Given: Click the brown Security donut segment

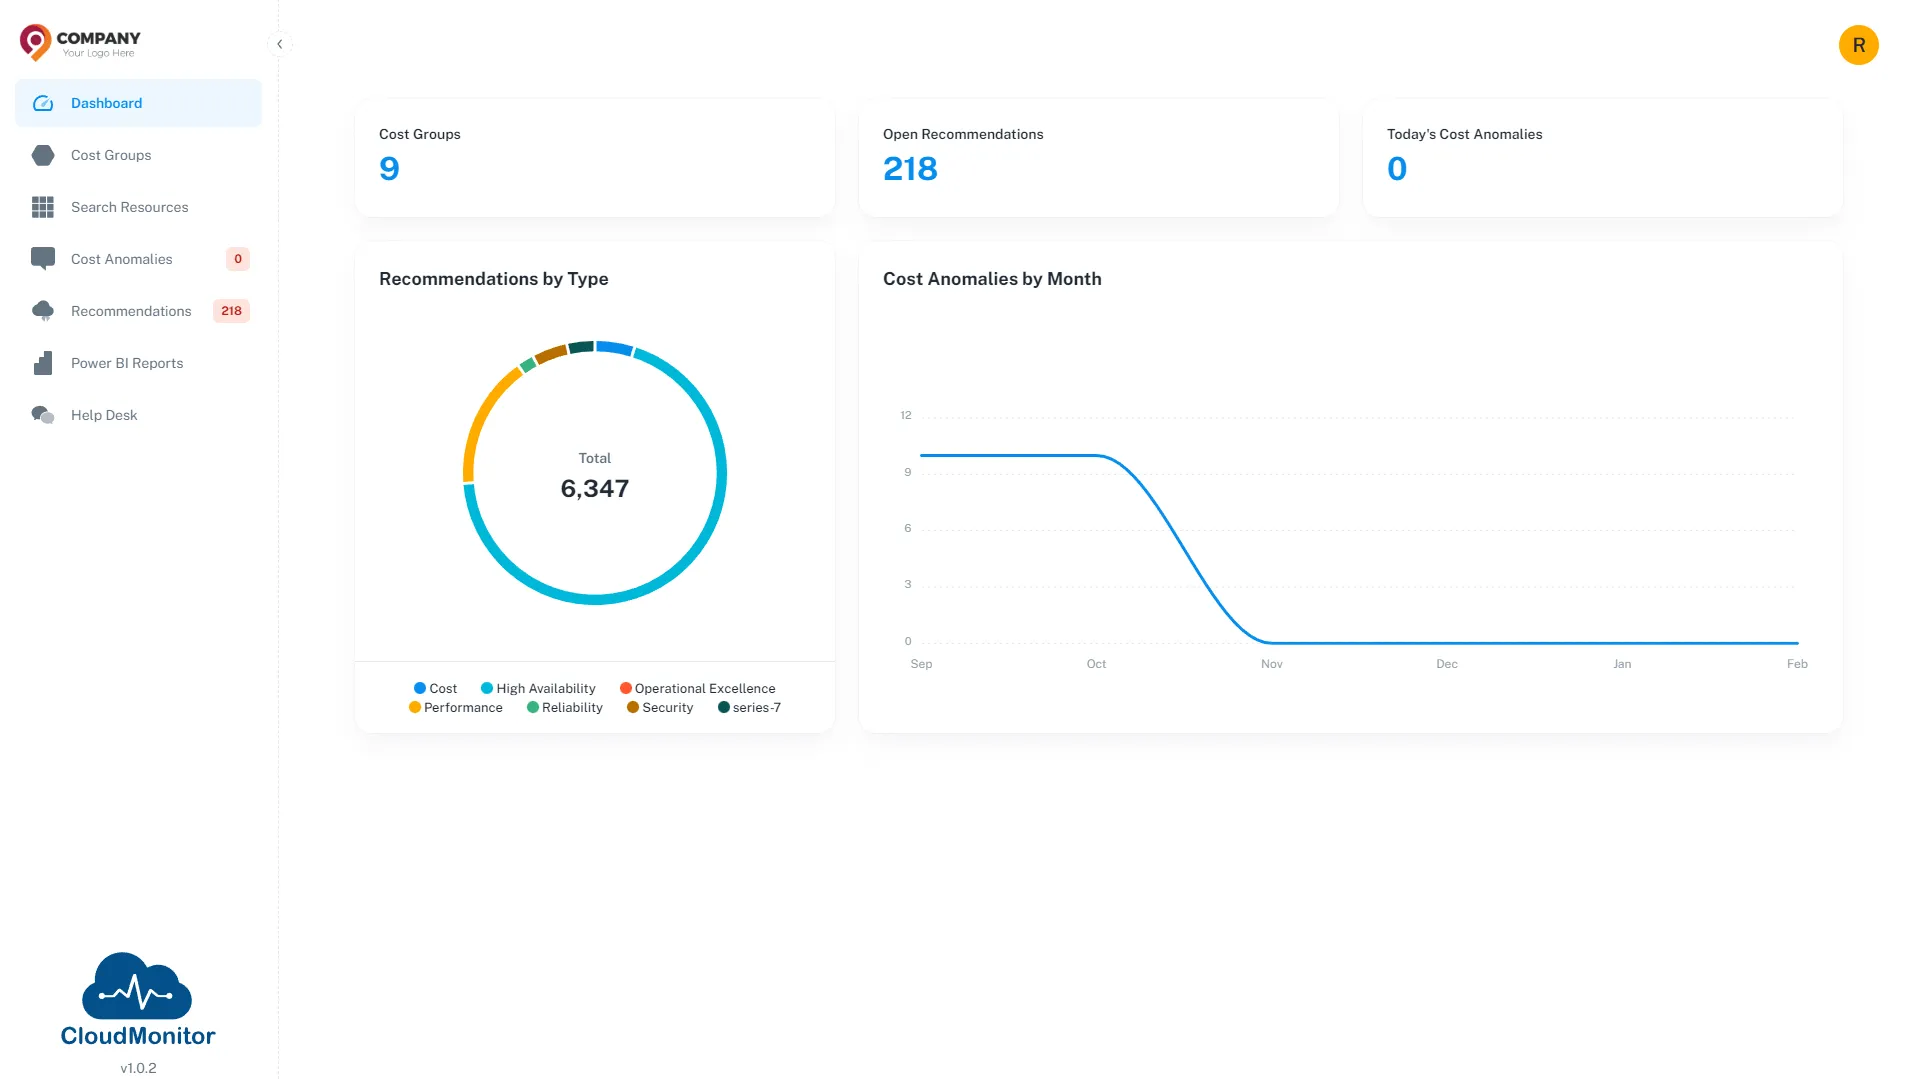Looking at the screenshot, I should (x=551, y=354).
